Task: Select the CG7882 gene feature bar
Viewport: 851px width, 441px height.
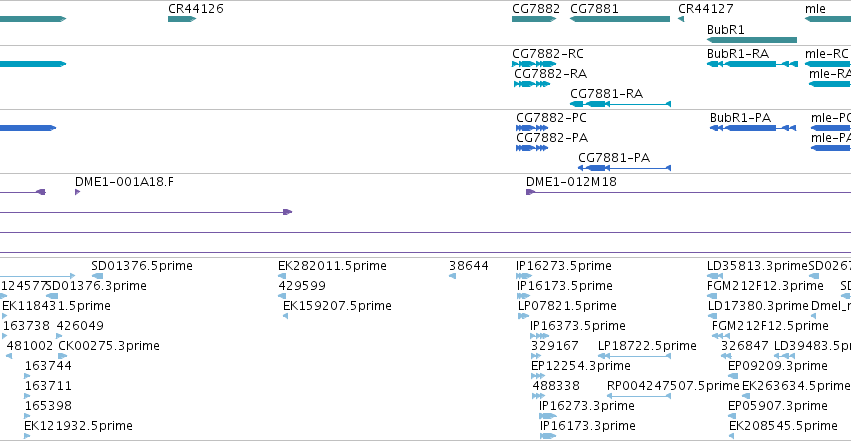Action: click(x=534, y=19)
